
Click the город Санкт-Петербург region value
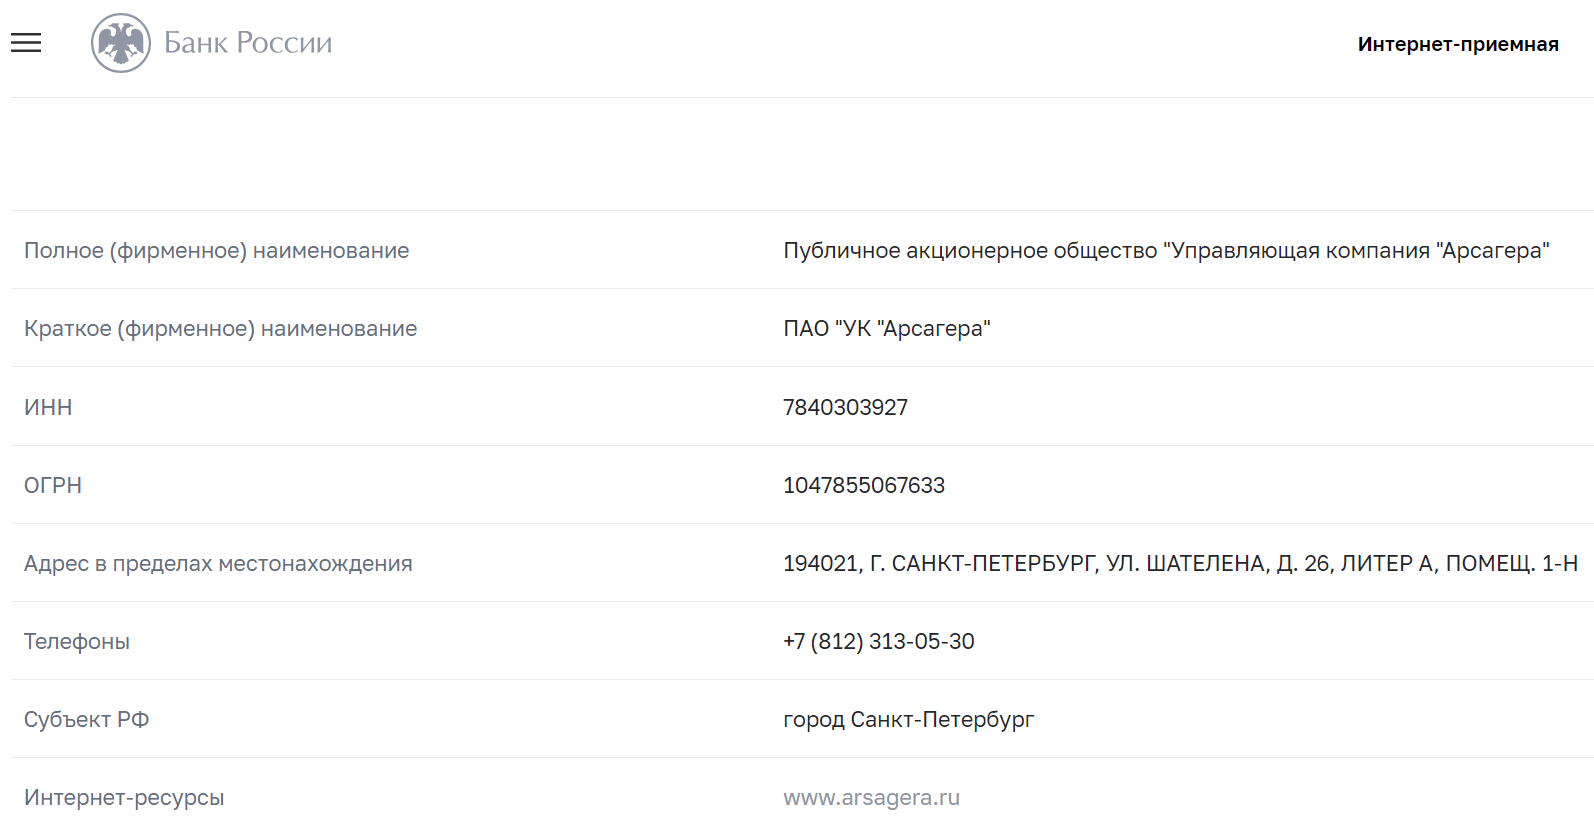(908, 719)
